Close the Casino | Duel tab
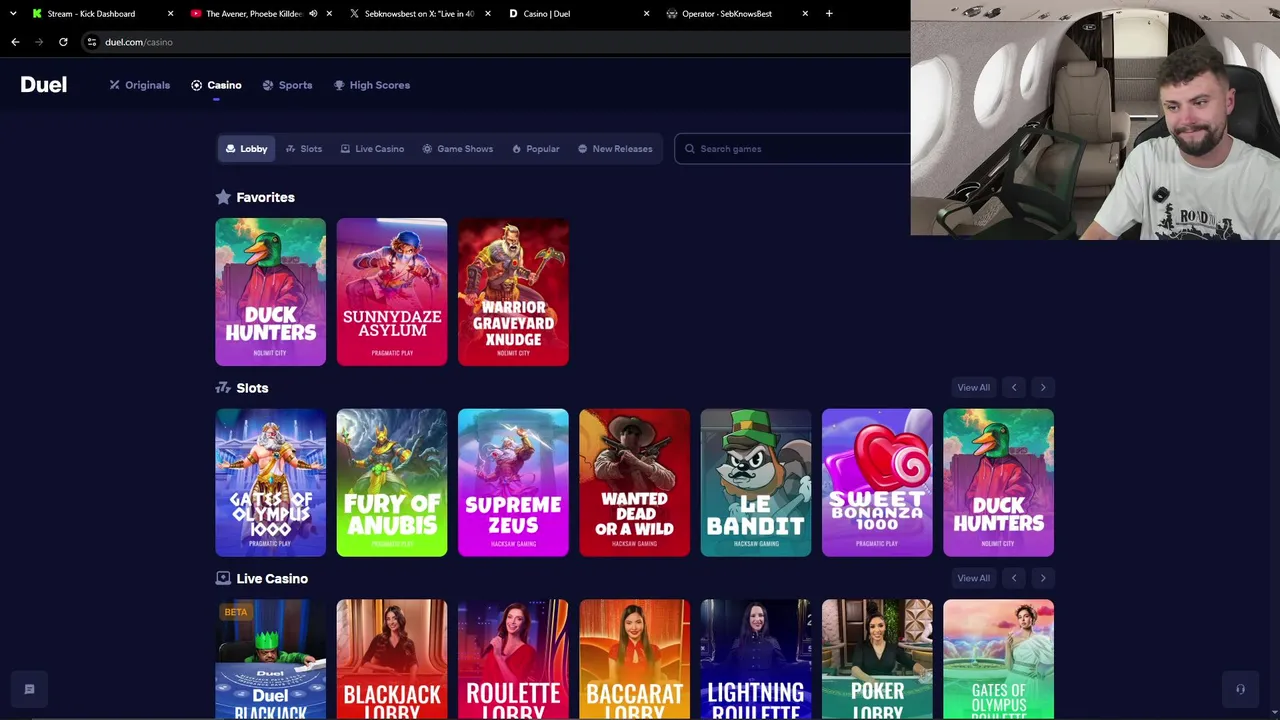Screen dimensions: 1280x720 click(646, 14)
